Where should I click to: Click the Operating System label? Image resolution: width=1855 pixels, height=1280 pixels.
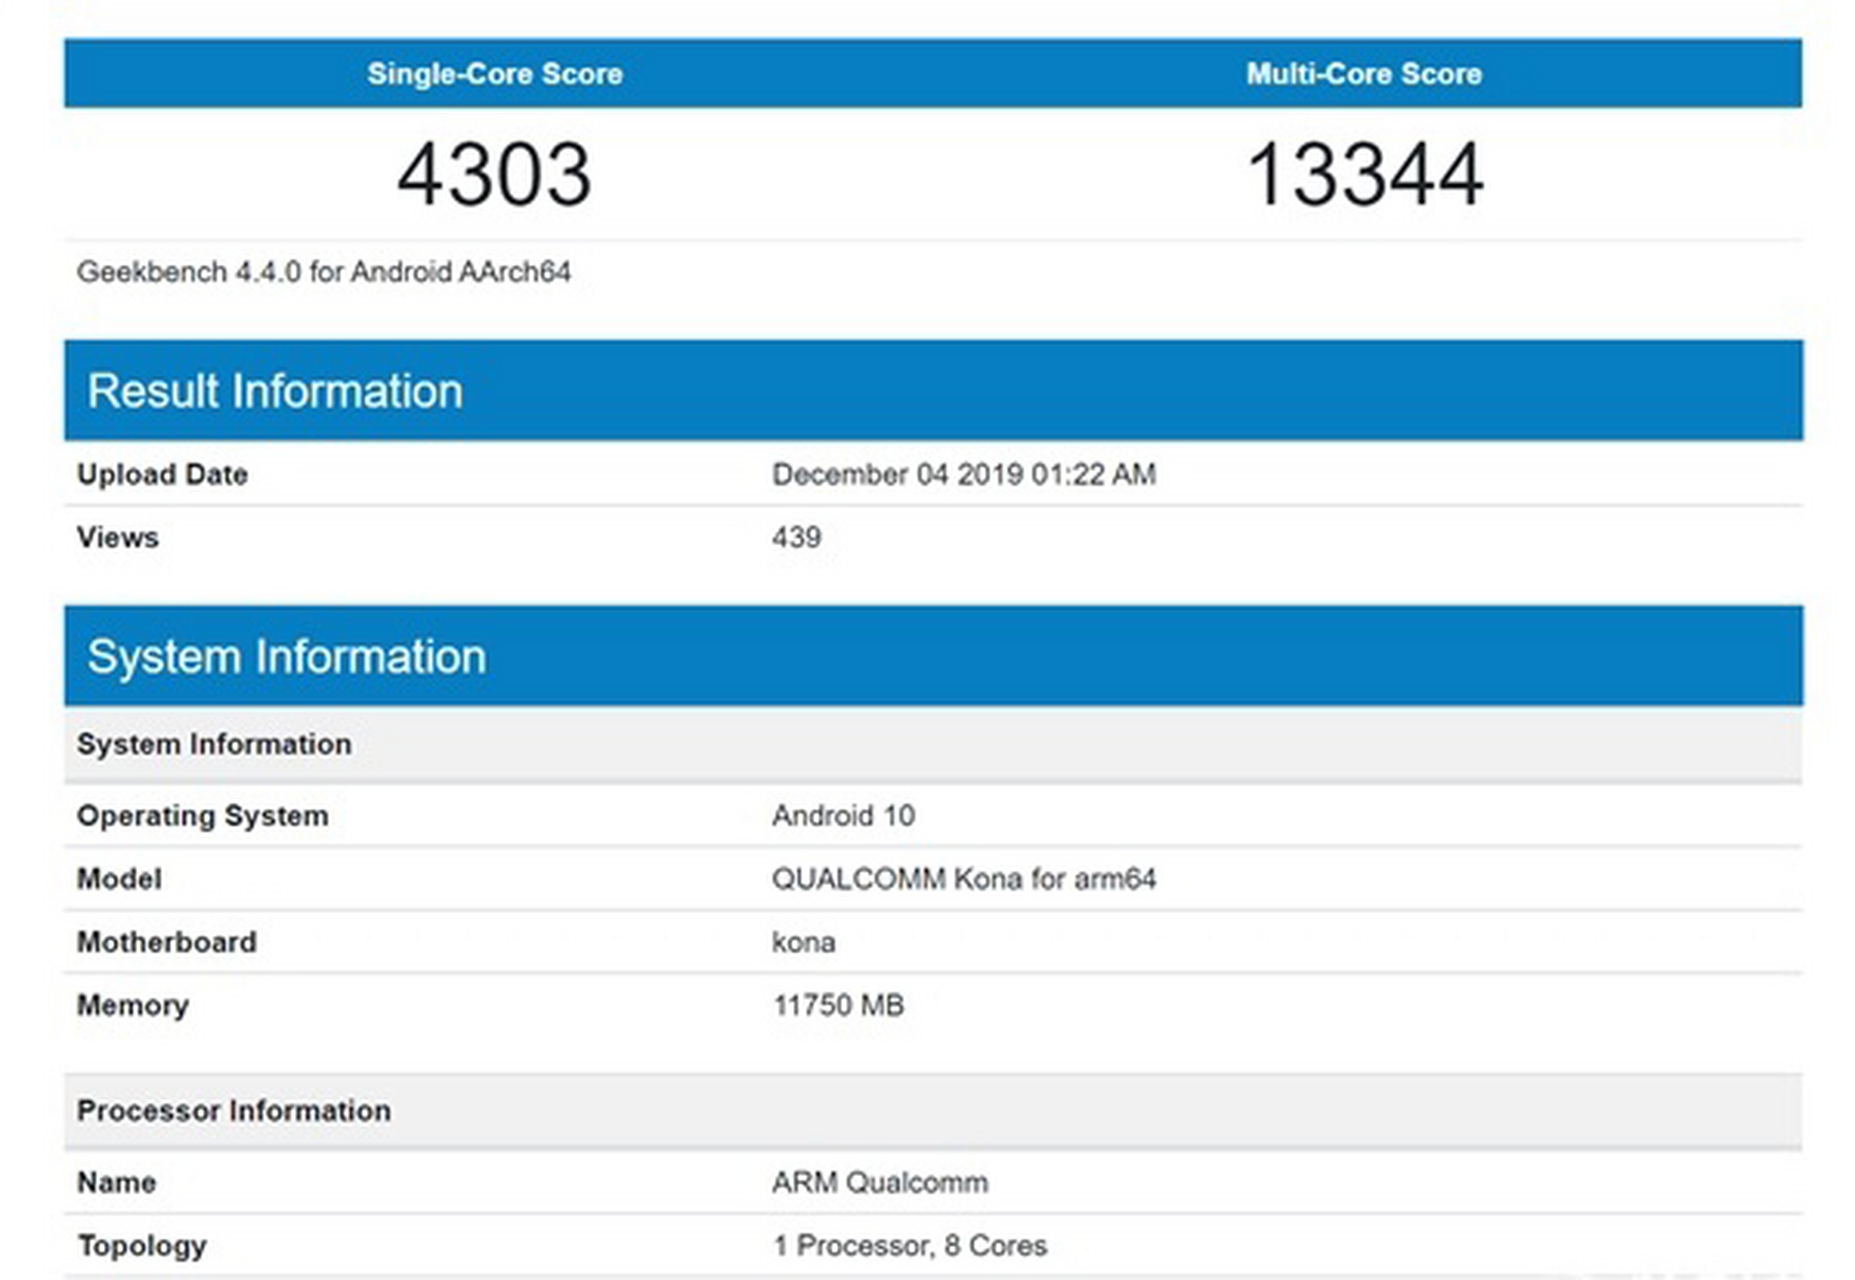tap(203, 816)
